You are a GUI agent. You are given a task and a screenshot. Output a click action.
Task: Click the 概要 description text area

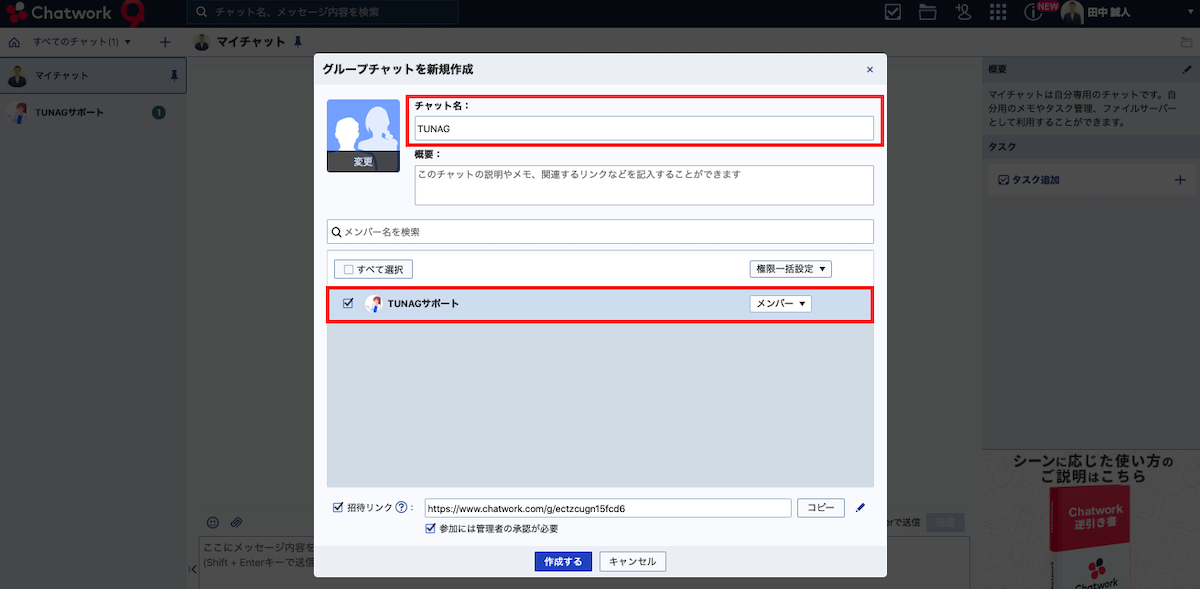click(644, 185)
